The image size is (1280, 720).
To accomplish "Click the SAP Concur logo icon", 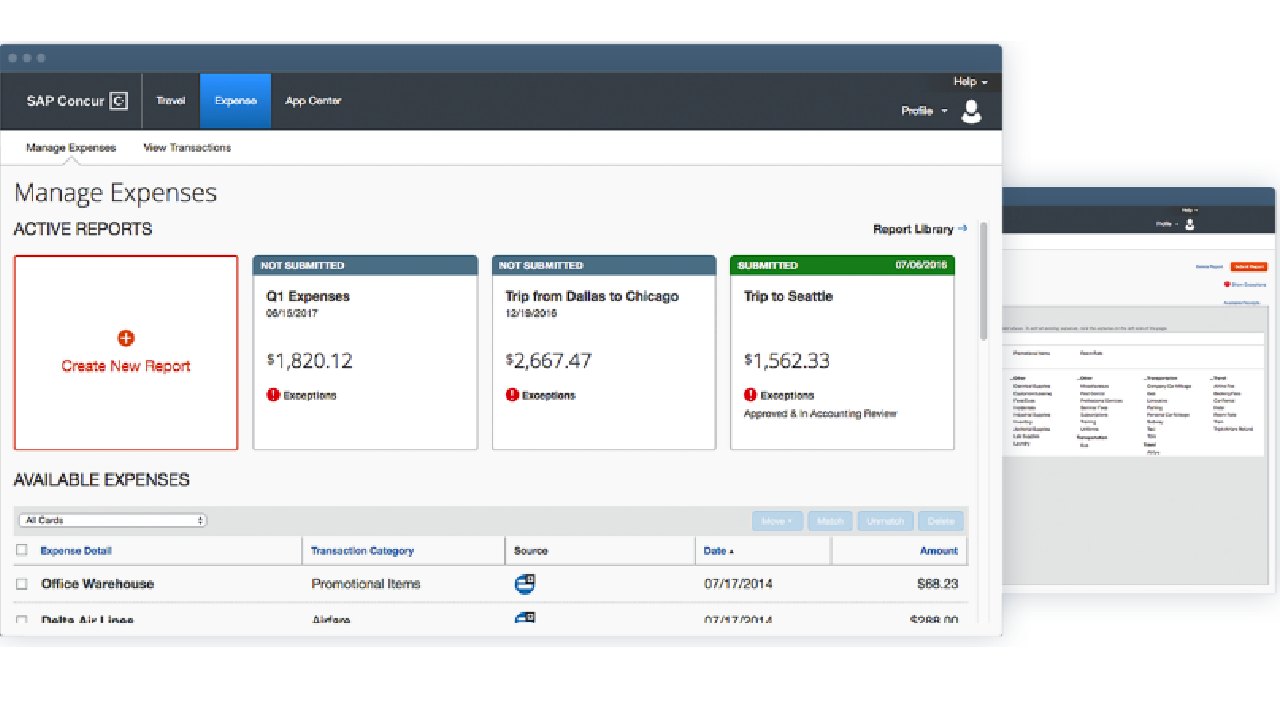I will point(118,101).
